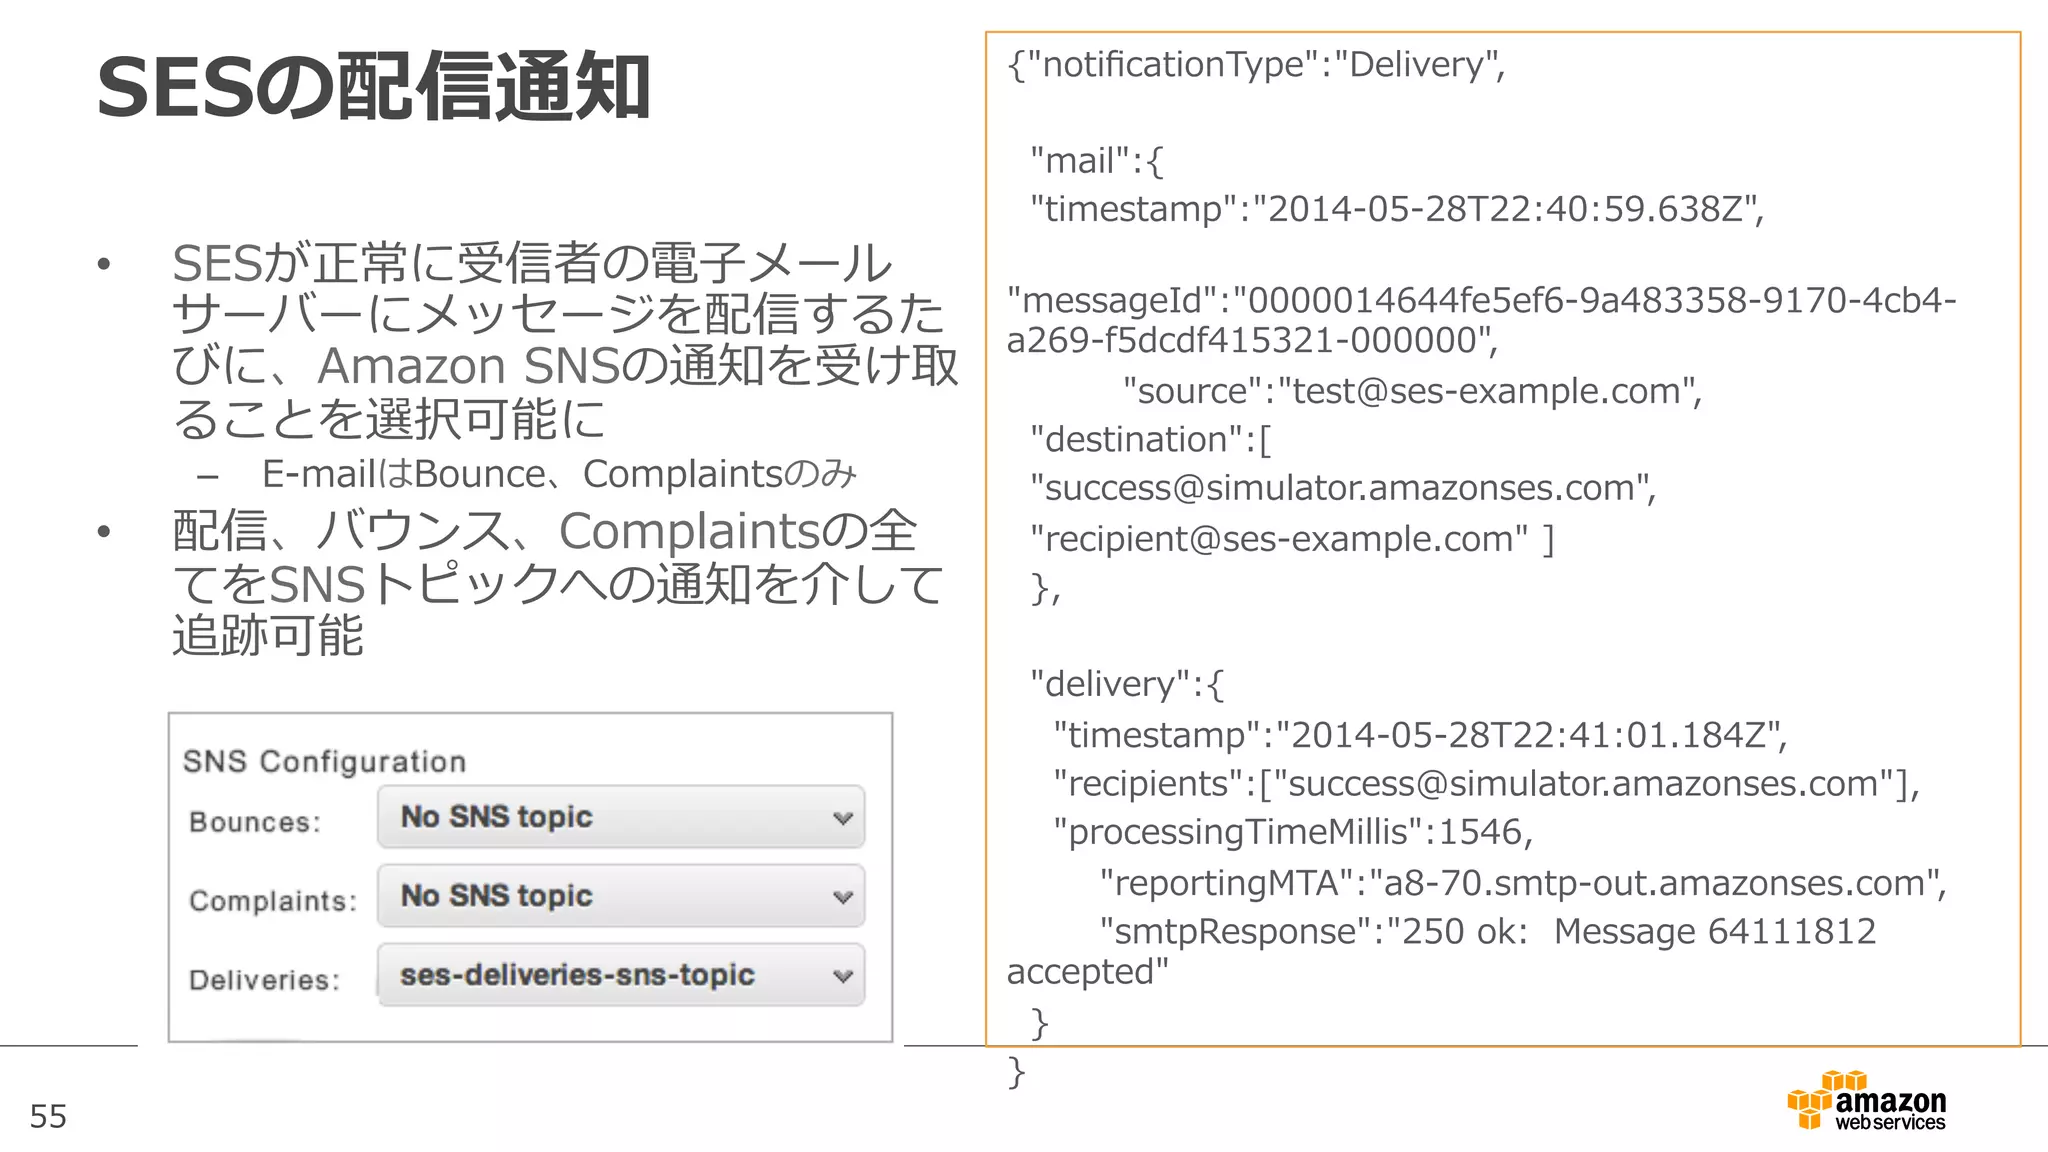Click the processingTimeMillis 1546 line
This screenshot has width=2048, height=1152.
1293,832
